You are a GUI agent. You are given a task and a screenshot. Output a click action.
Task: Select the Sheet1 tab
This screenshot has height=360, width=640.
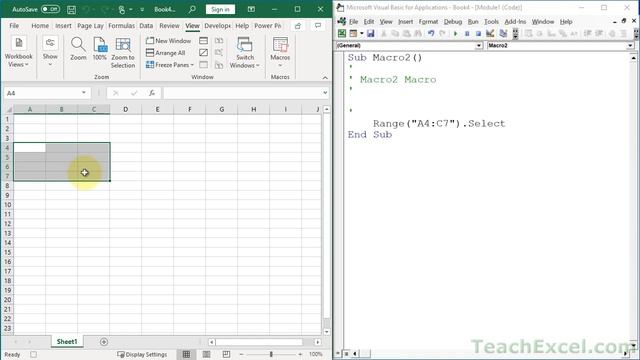tap(67, 342)
